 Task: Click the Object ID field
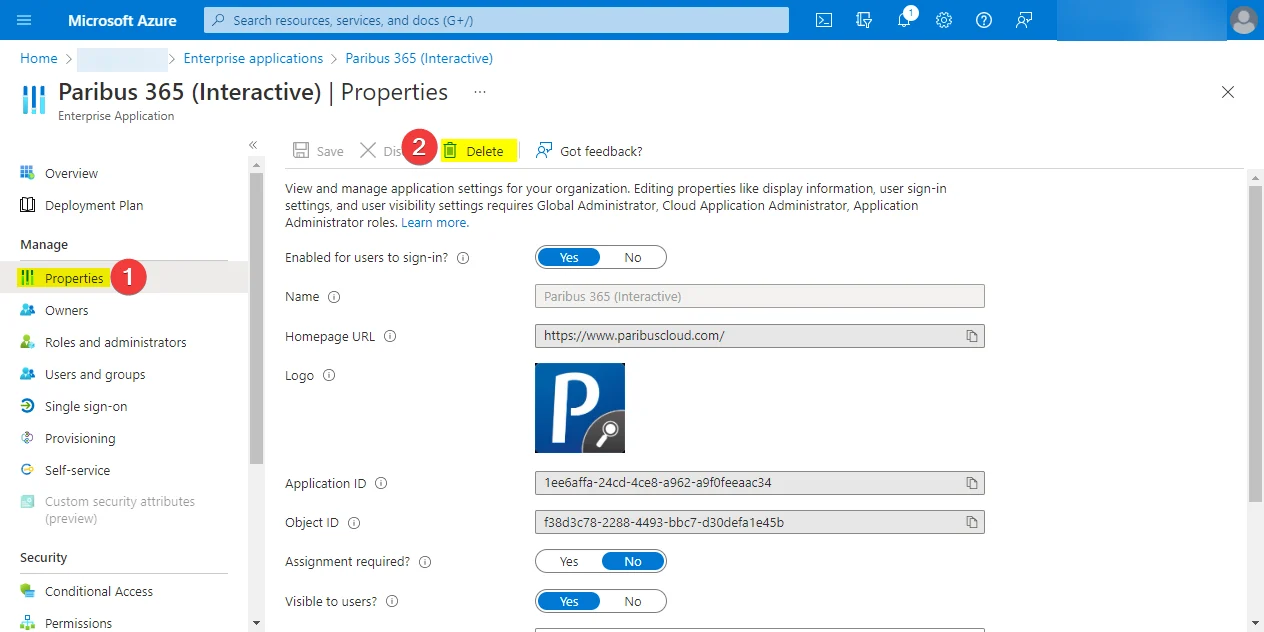click(x=760, y=522)
